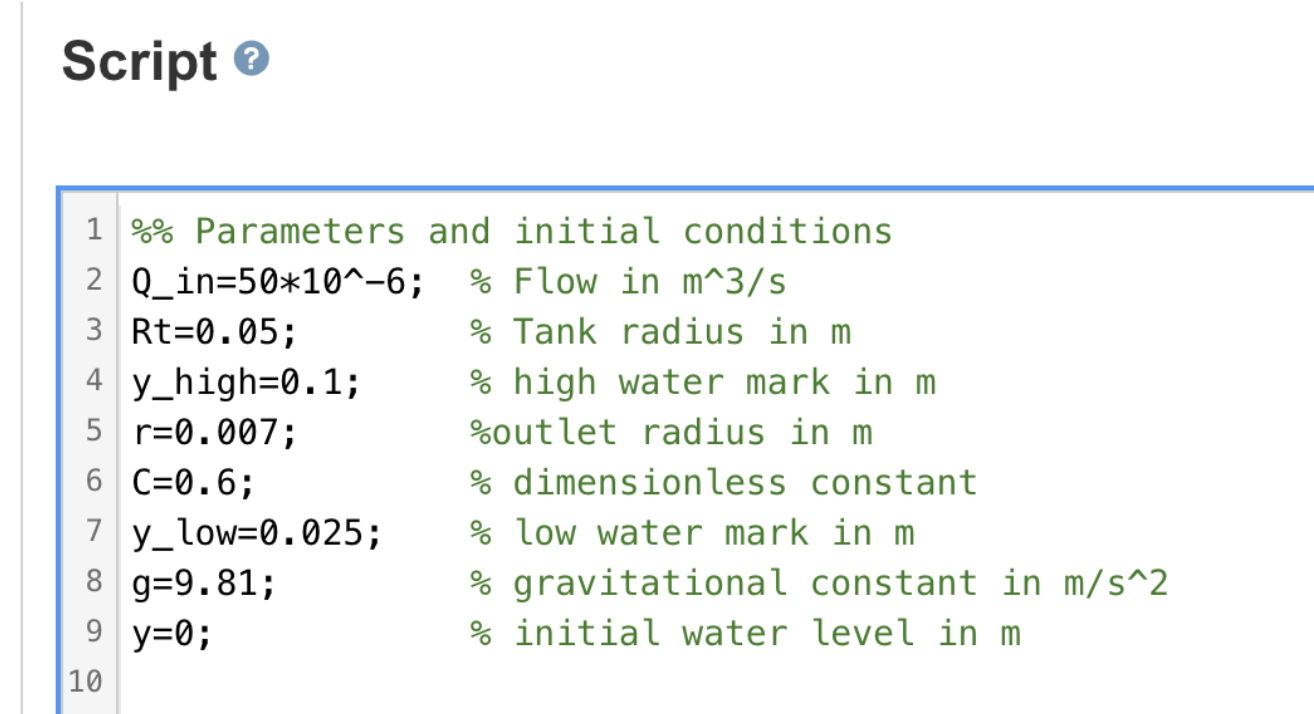
Task: Click the high water mark comment
Action: click(x=700, y=381)
